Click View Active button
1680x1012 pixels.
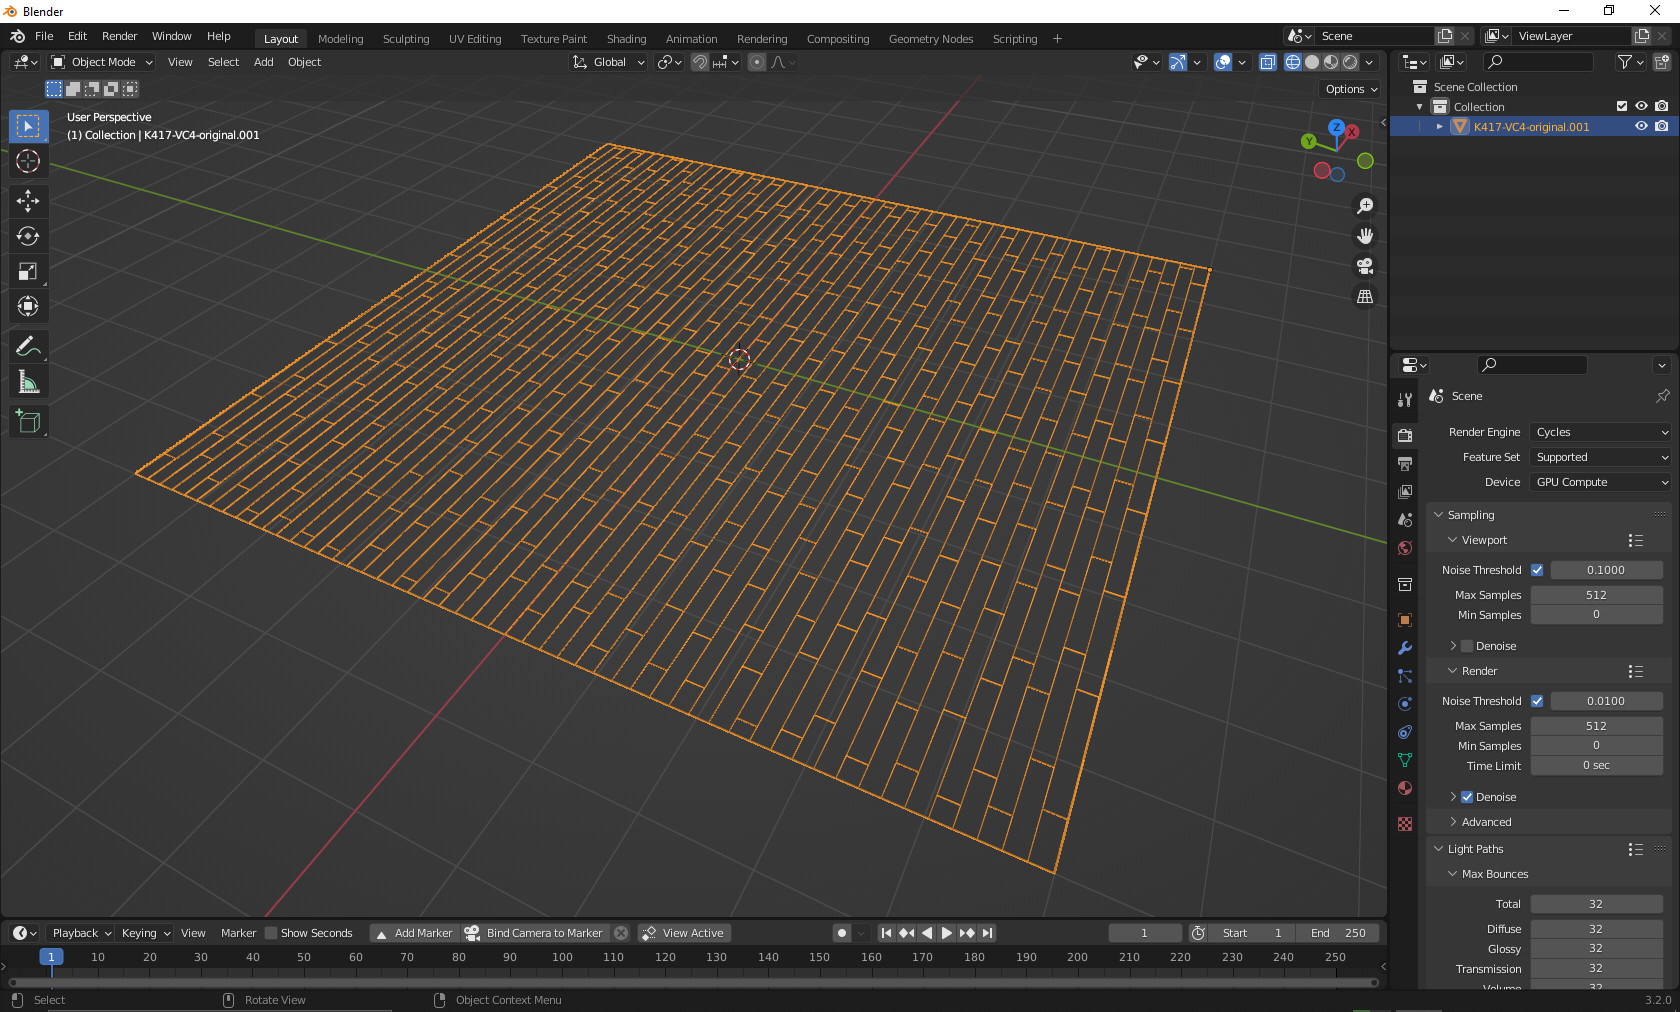pyautogui.click(x=684, y=933)
